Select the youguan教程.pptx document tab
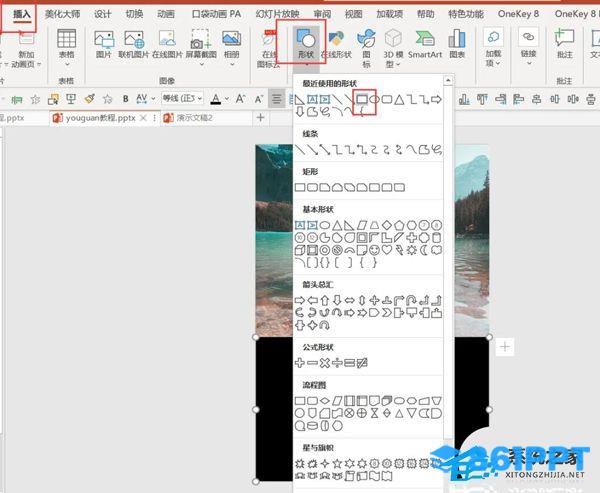The image size is (600, 493). click(100, 118)
